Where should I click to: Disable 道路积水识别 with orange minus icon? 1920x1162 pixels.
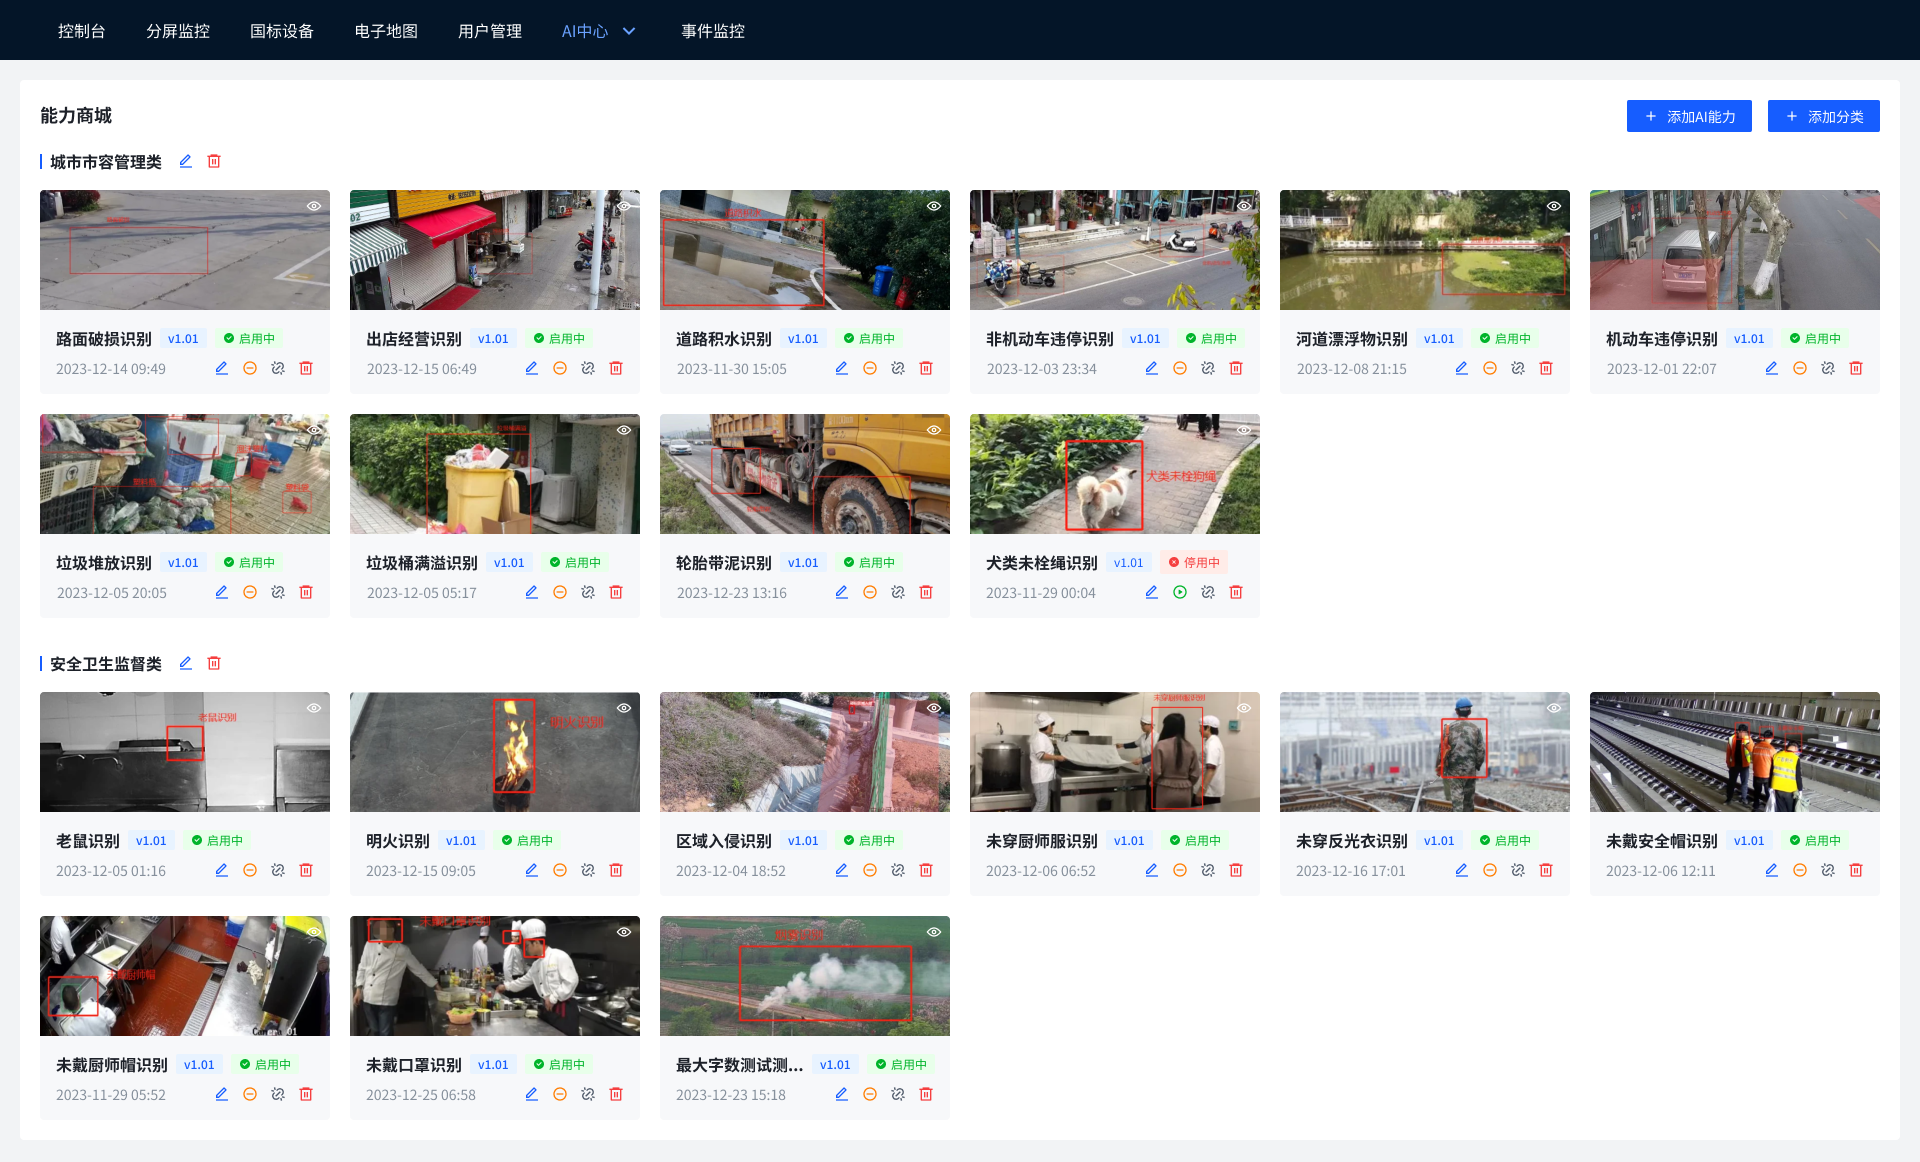point(870,368)
